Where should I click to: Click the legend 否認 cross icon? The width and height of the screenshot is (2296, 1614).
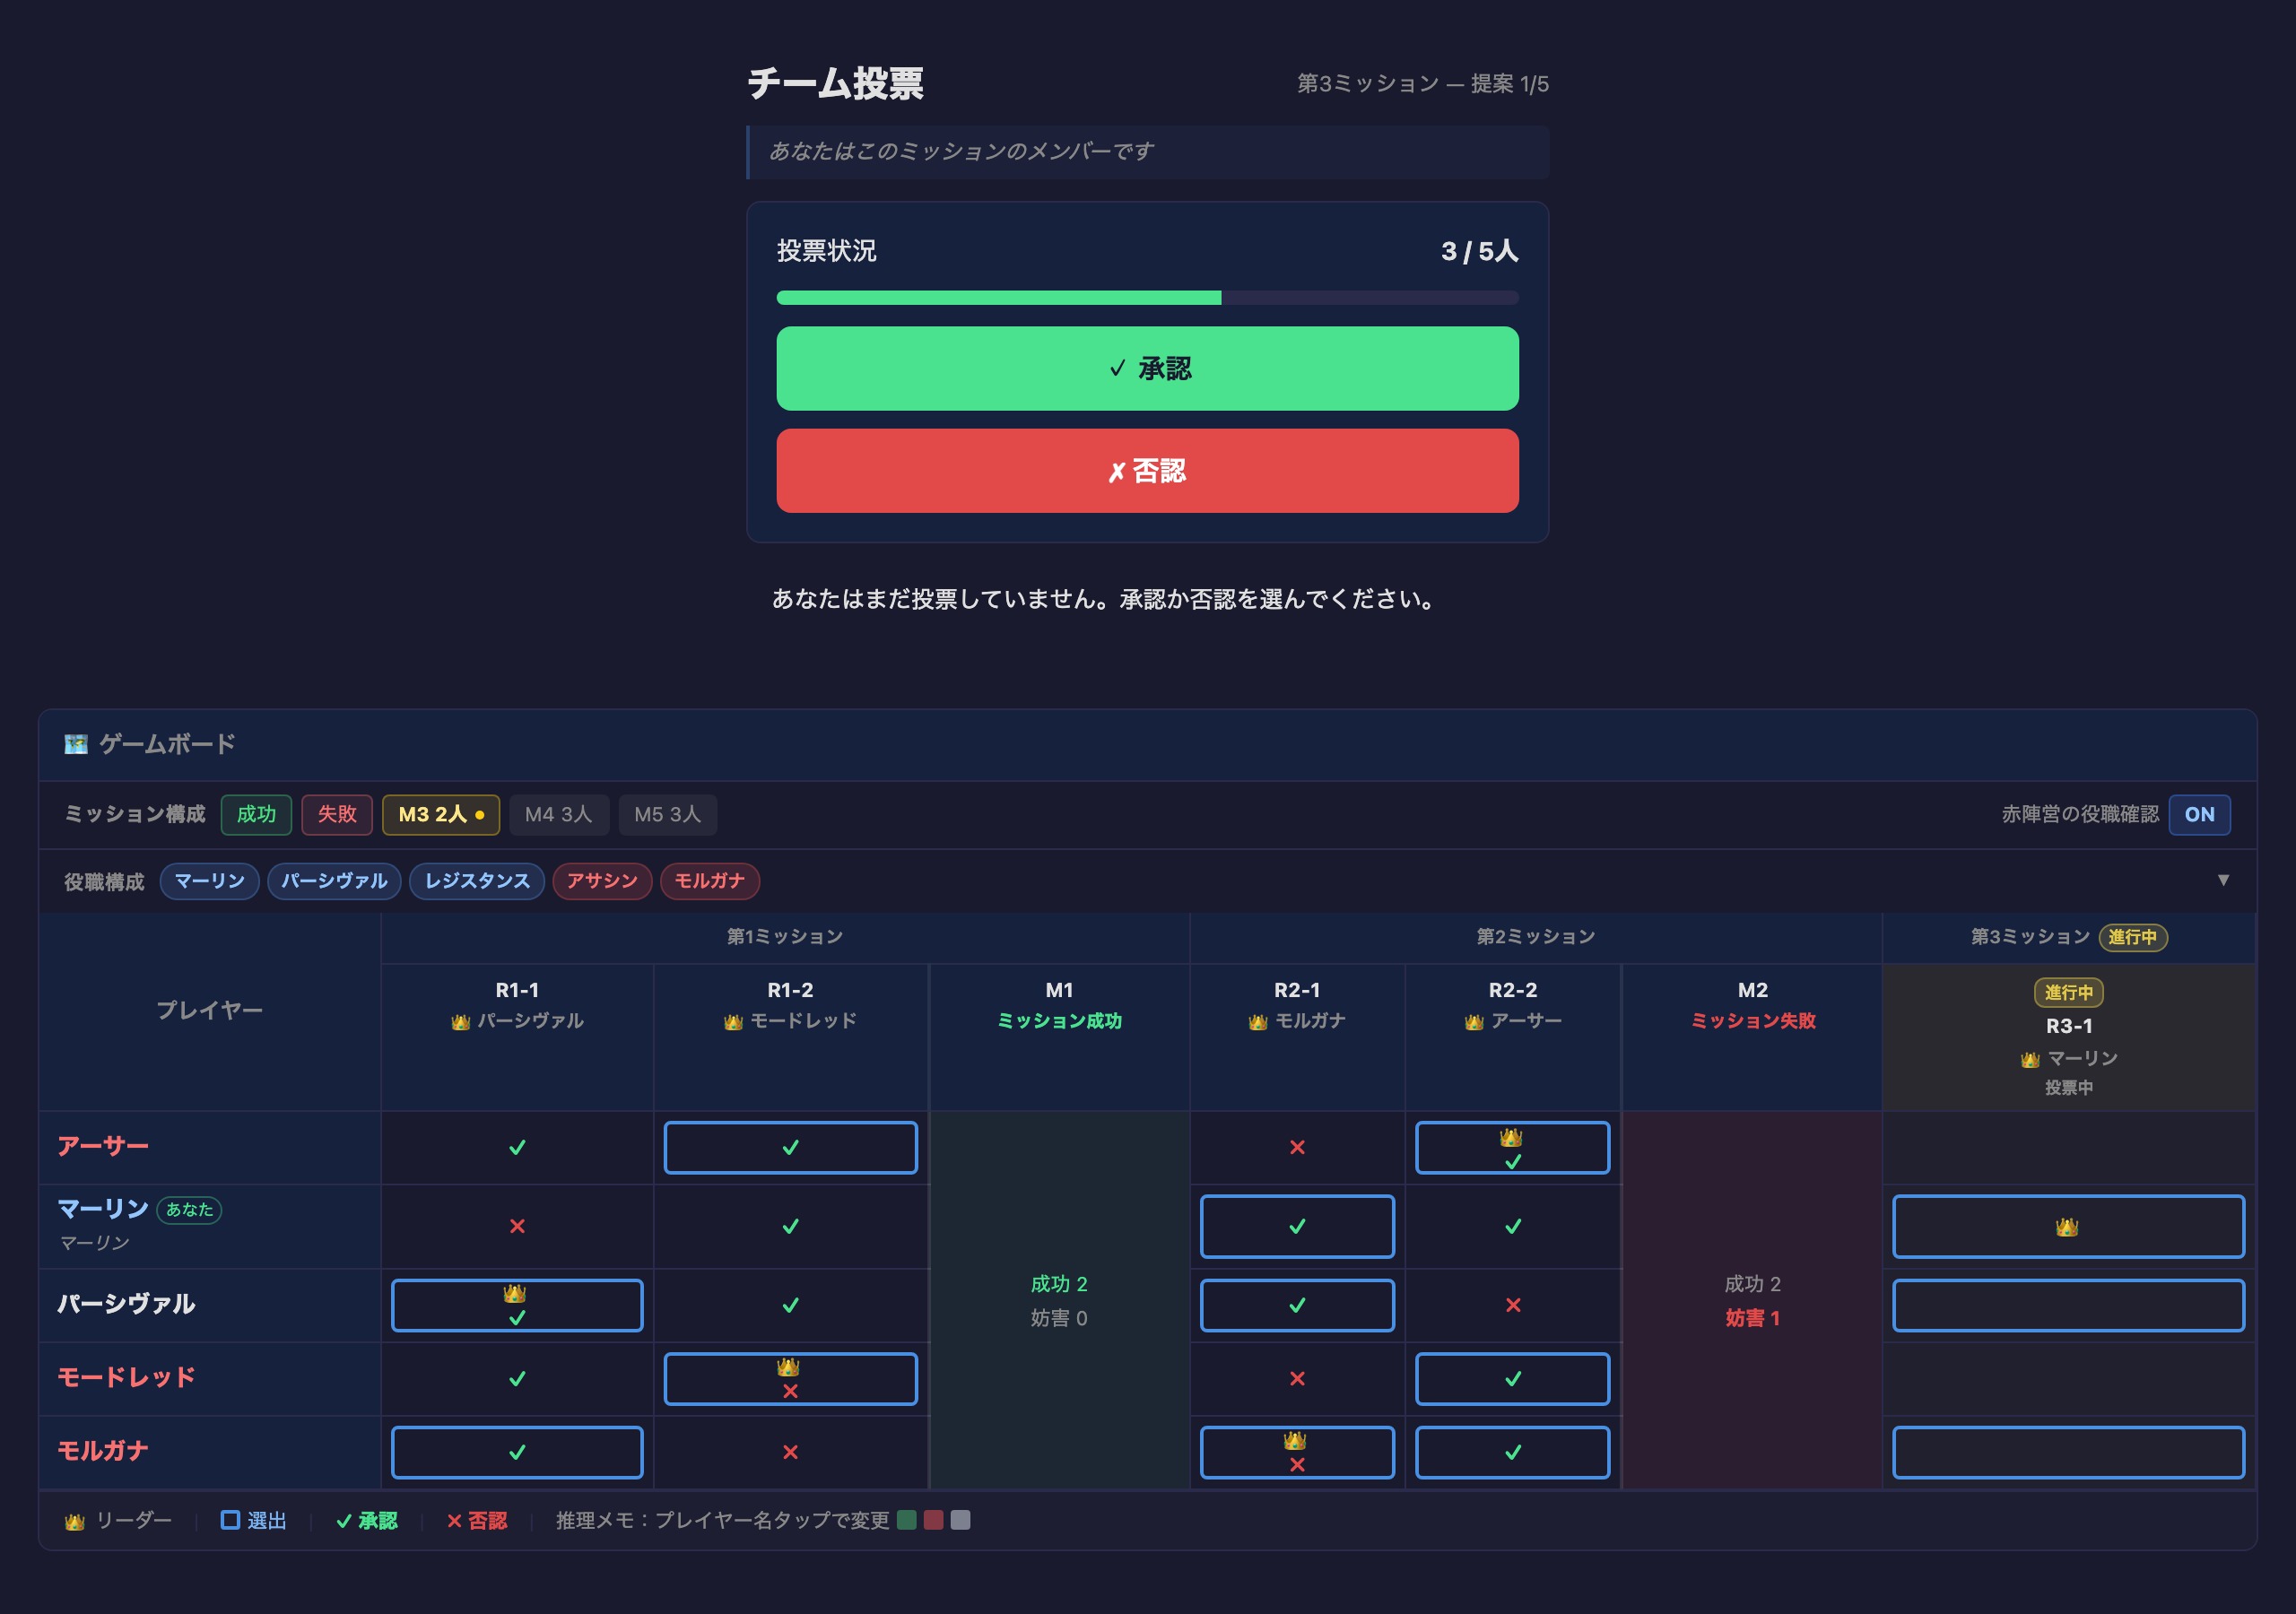point(454,1521)
